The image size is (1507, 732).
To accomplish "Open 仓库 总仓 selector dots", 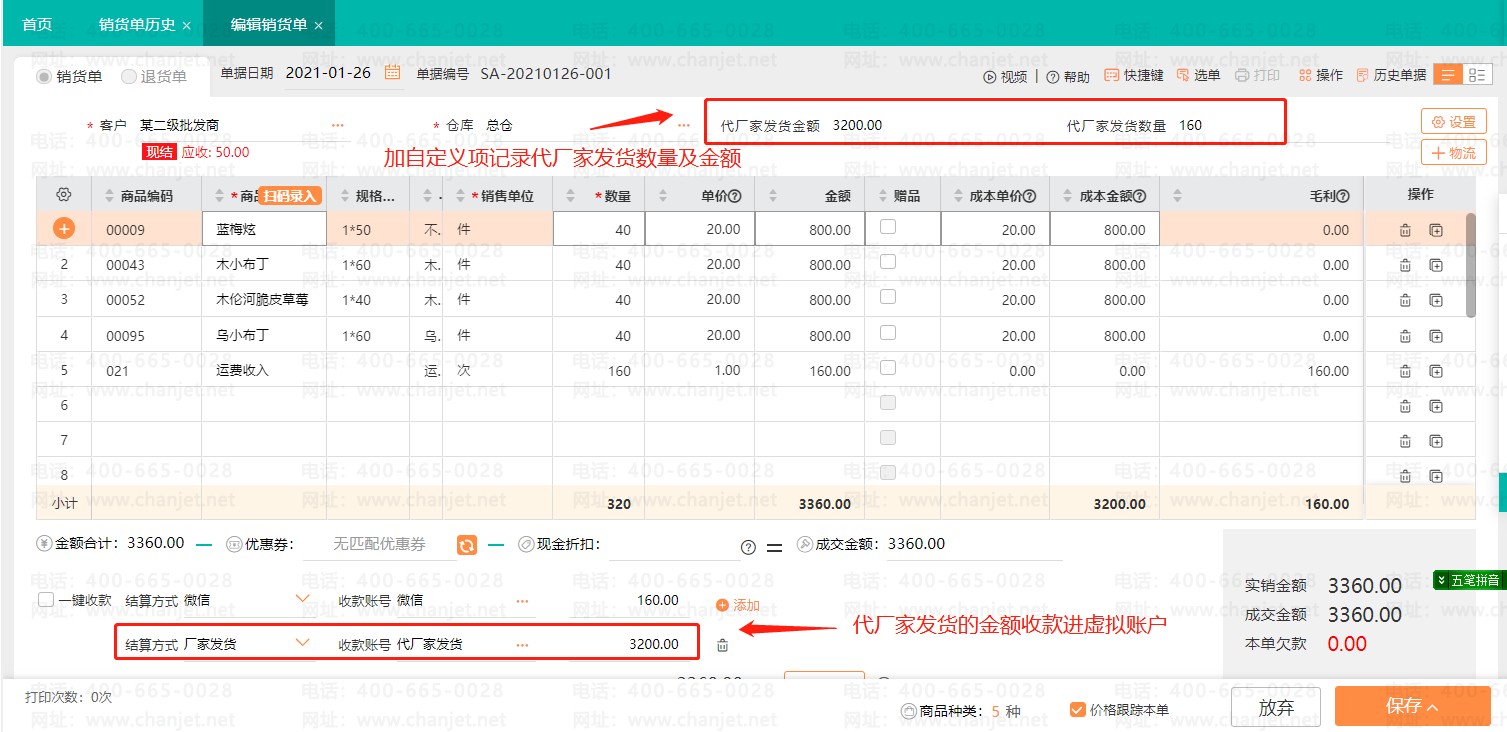I will click(x=683, y=125).
